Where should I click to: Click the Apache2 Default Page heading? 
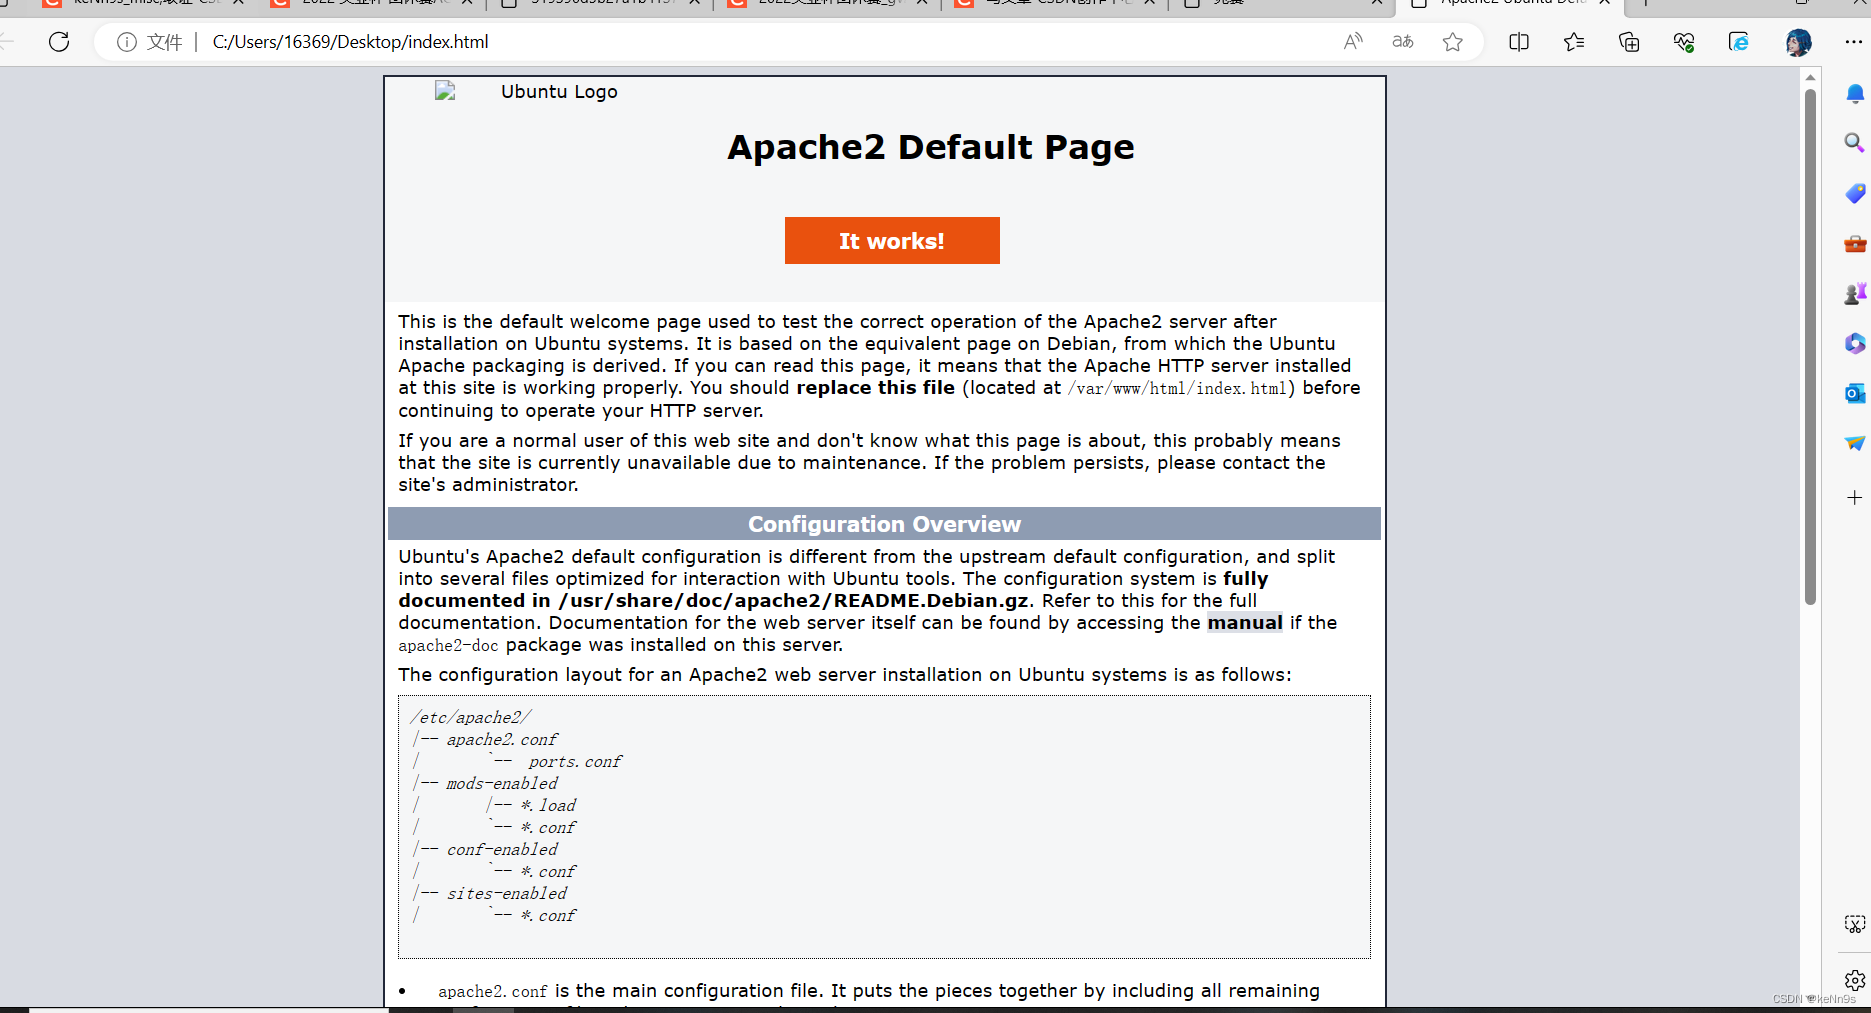point(931,147)
